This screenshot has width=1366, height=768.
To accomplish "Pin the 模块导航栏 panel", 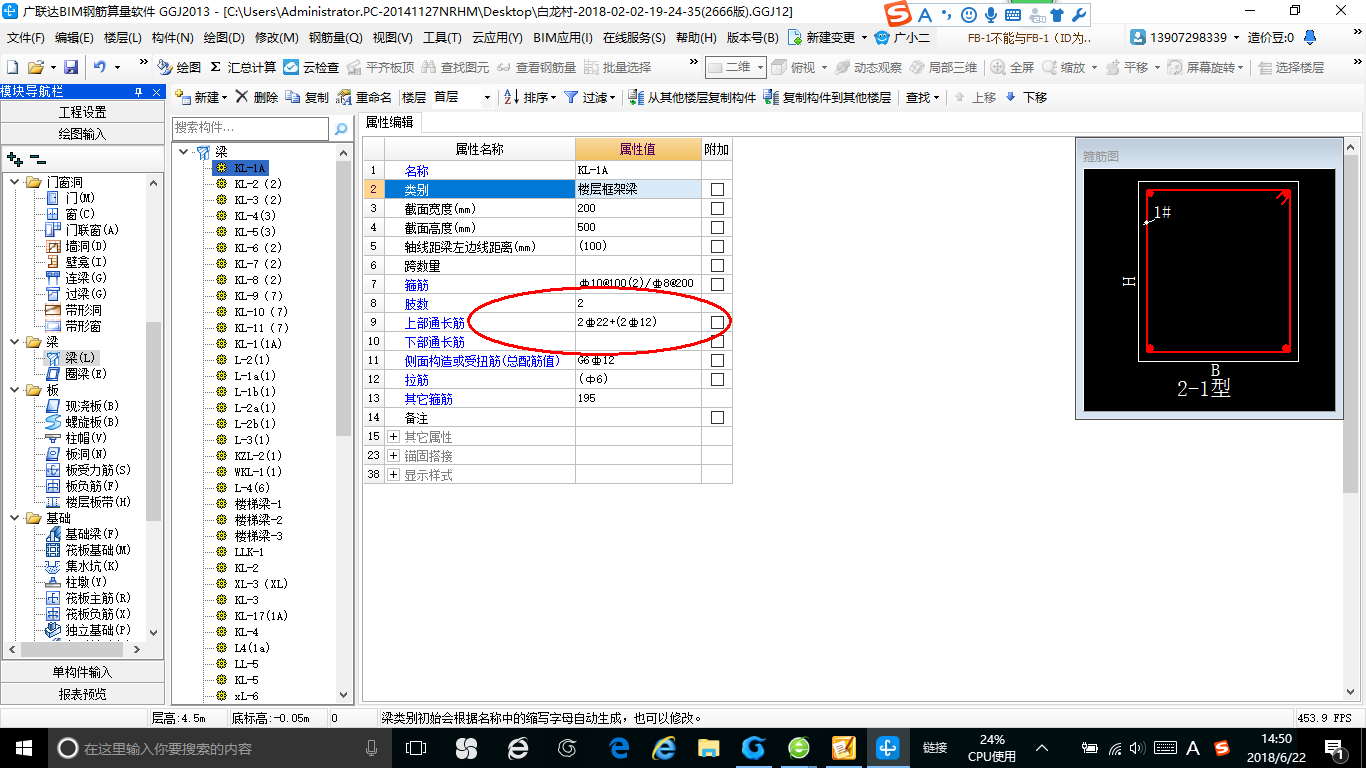I will (138, 91).
